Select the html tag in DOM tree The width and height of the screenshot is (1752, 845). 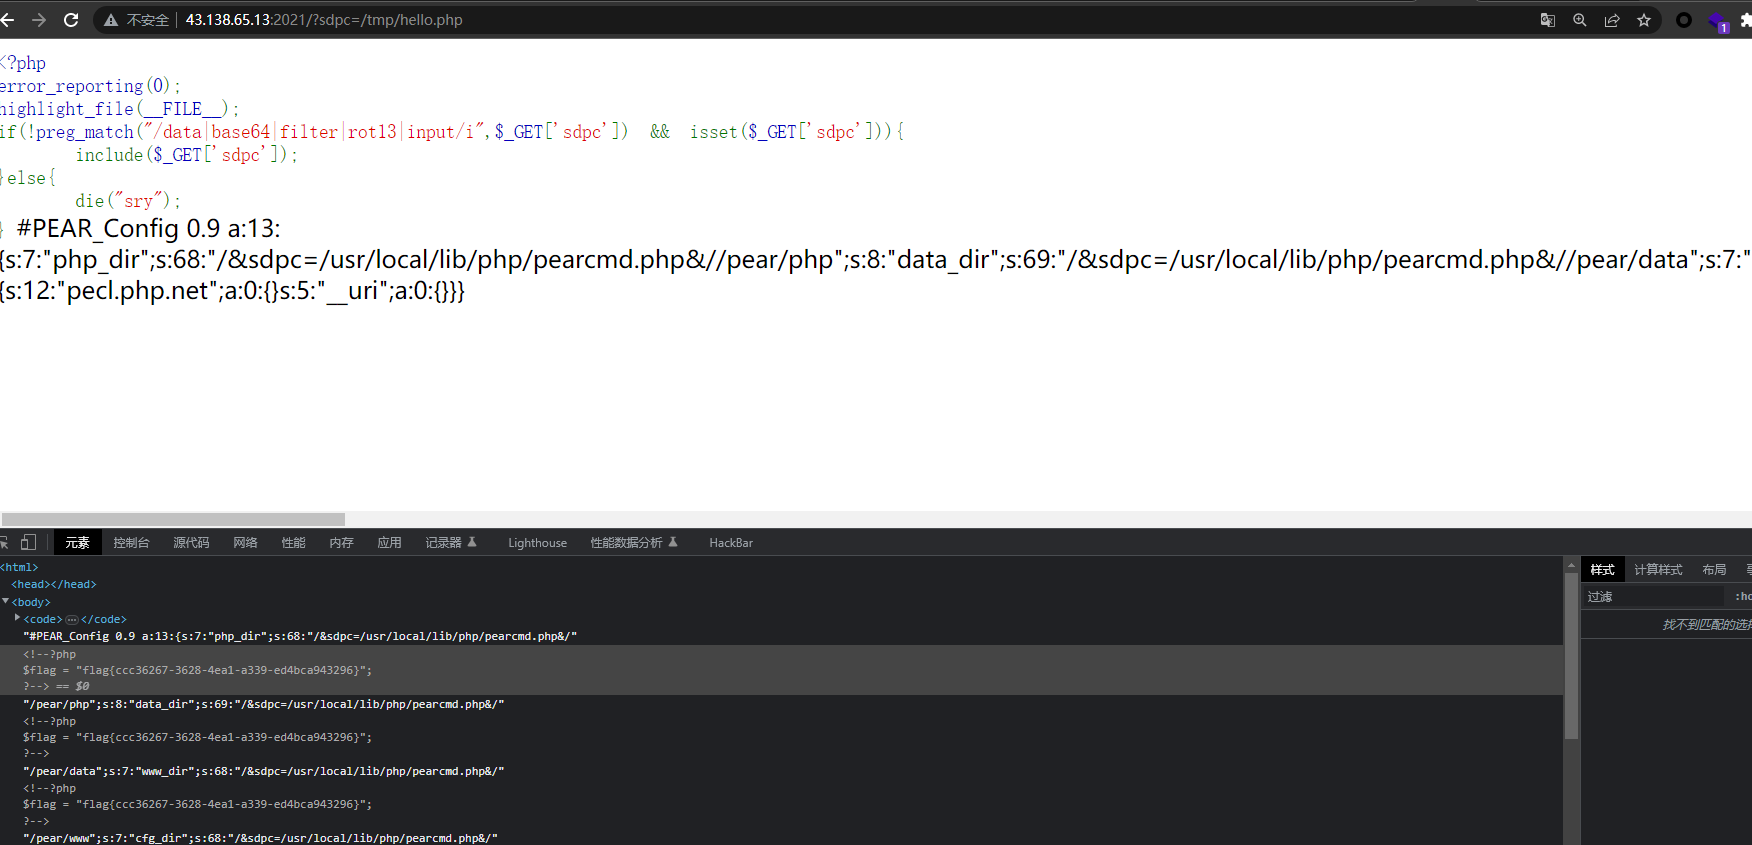(x=19, y=567)
